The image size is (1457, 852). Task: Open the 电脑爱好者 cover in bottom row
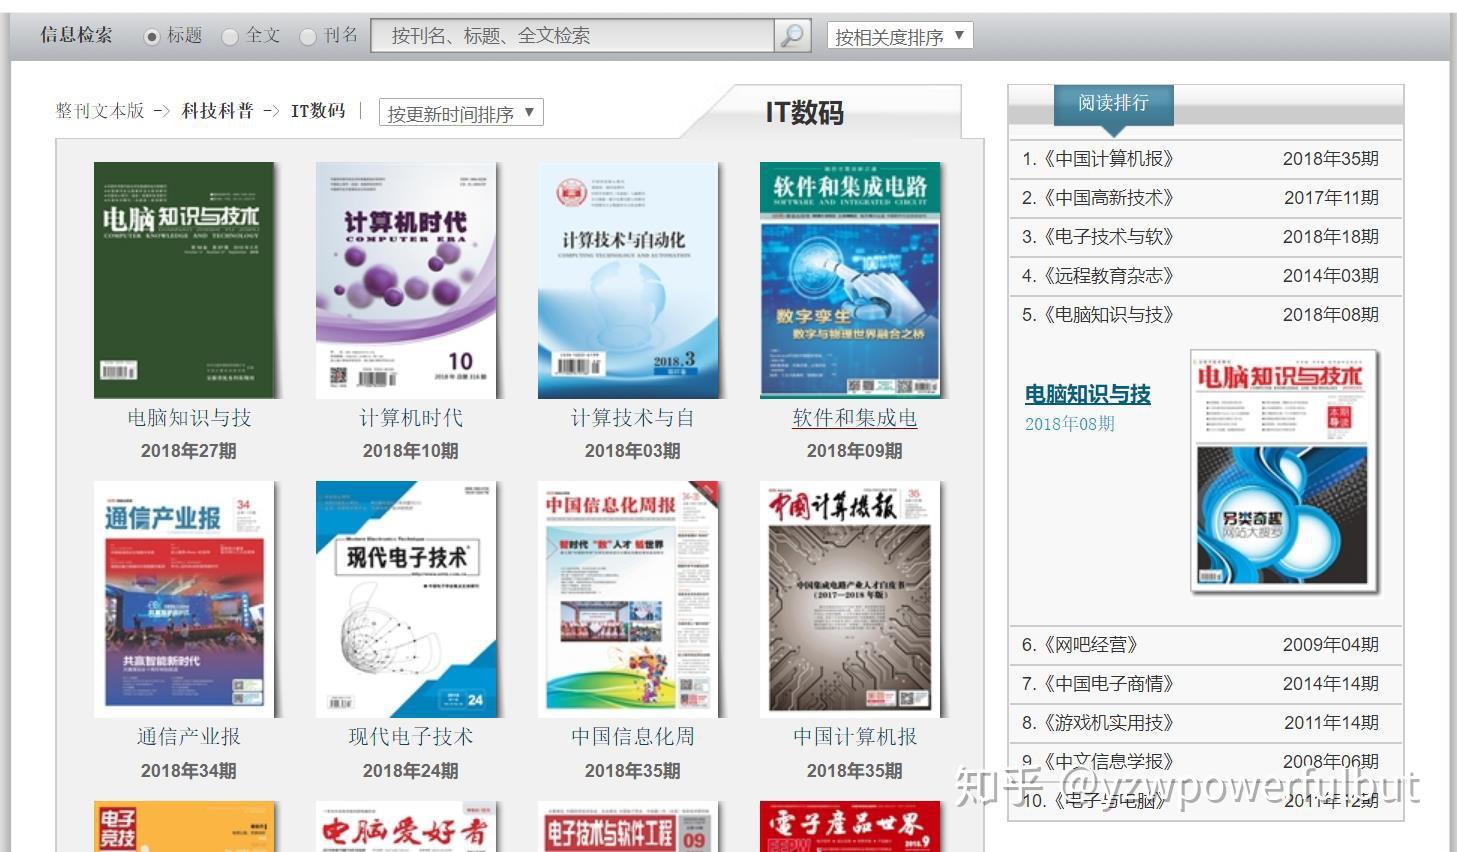click(406, 827)
